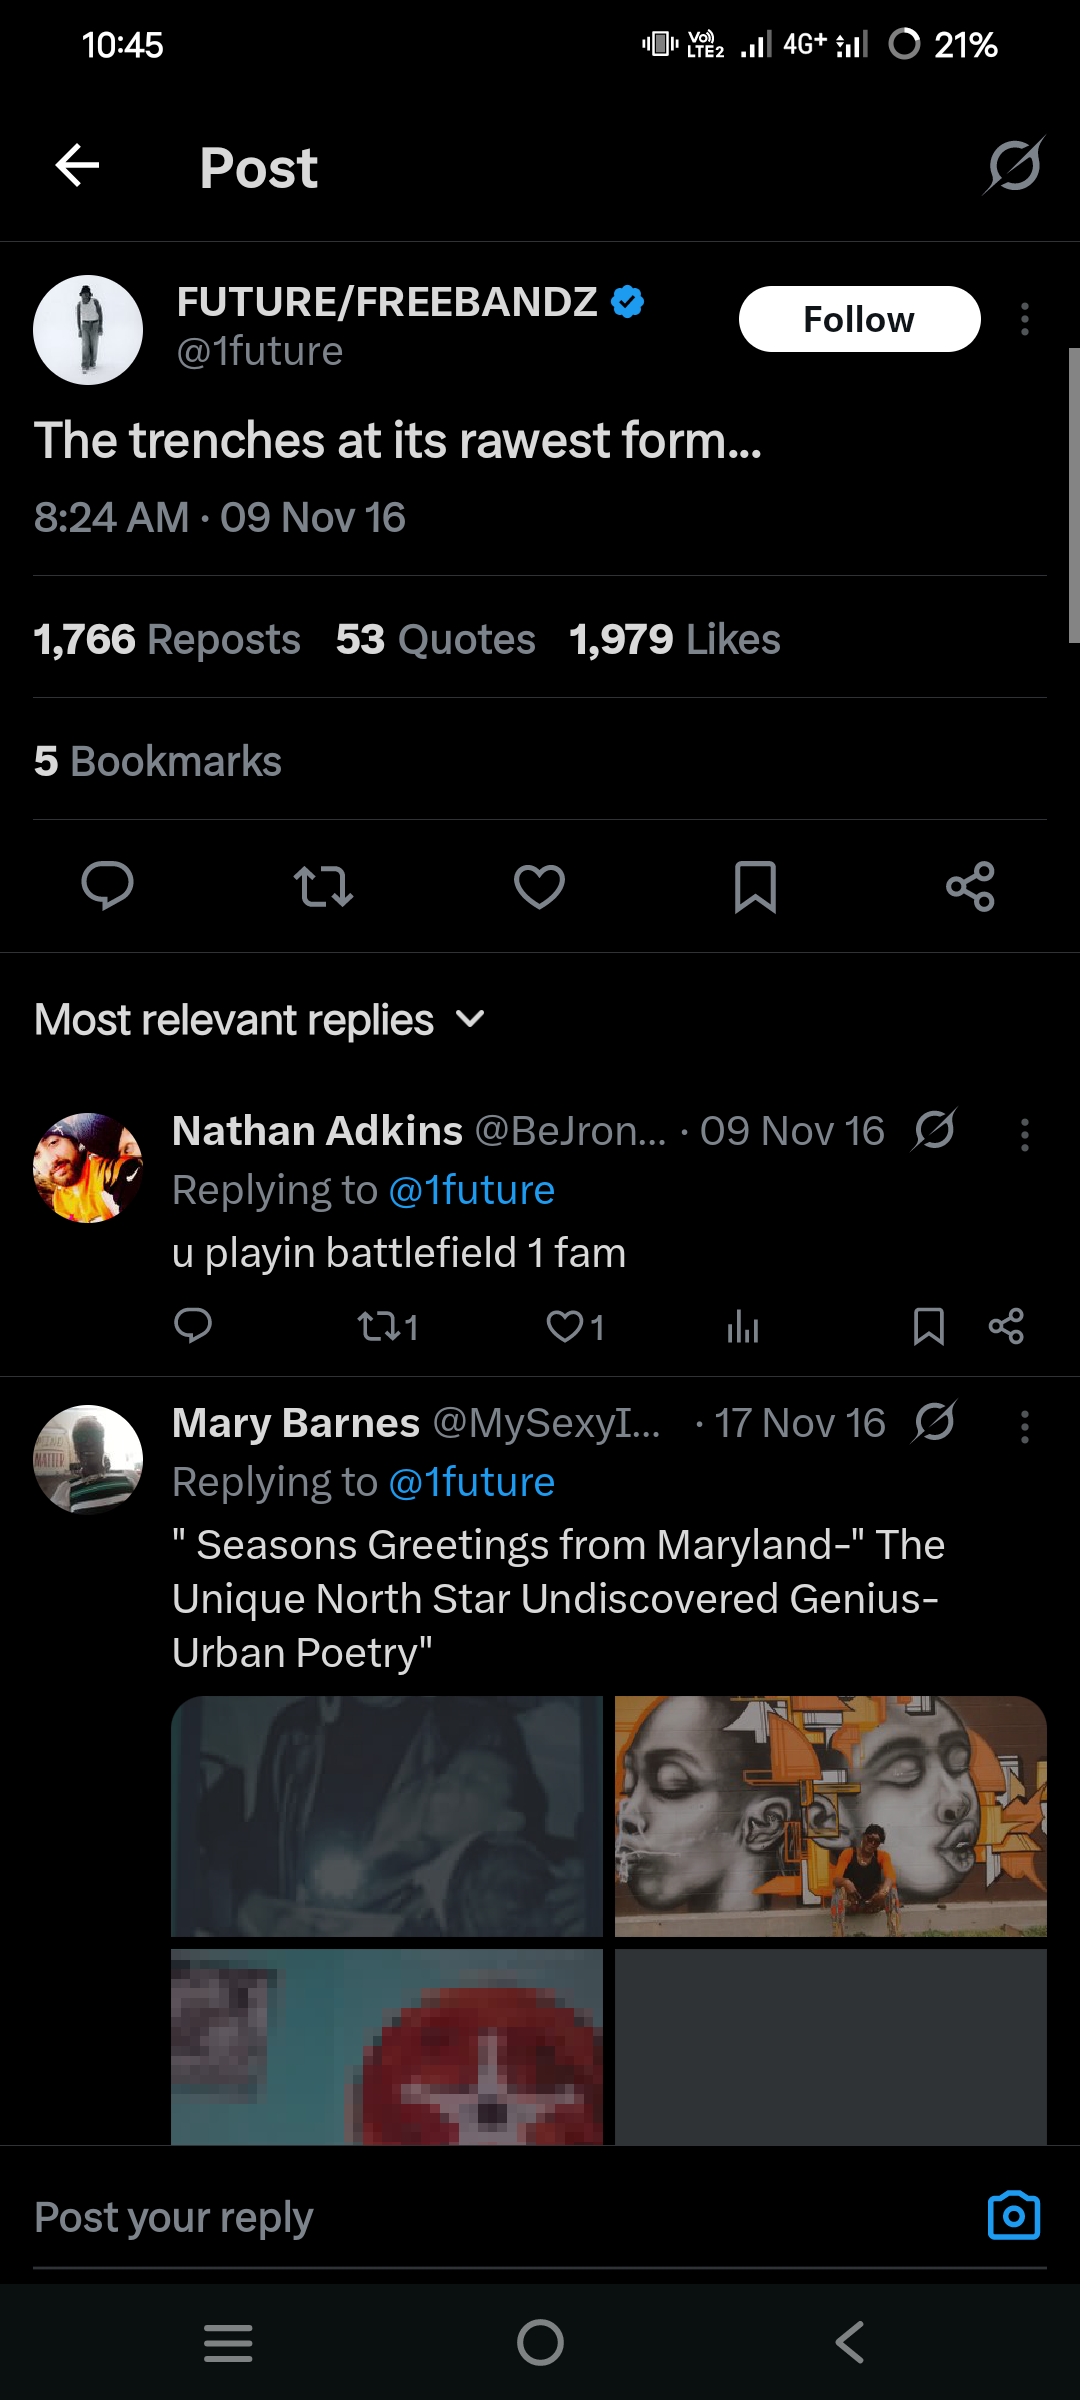Bookmark the main post

(755, 886)
